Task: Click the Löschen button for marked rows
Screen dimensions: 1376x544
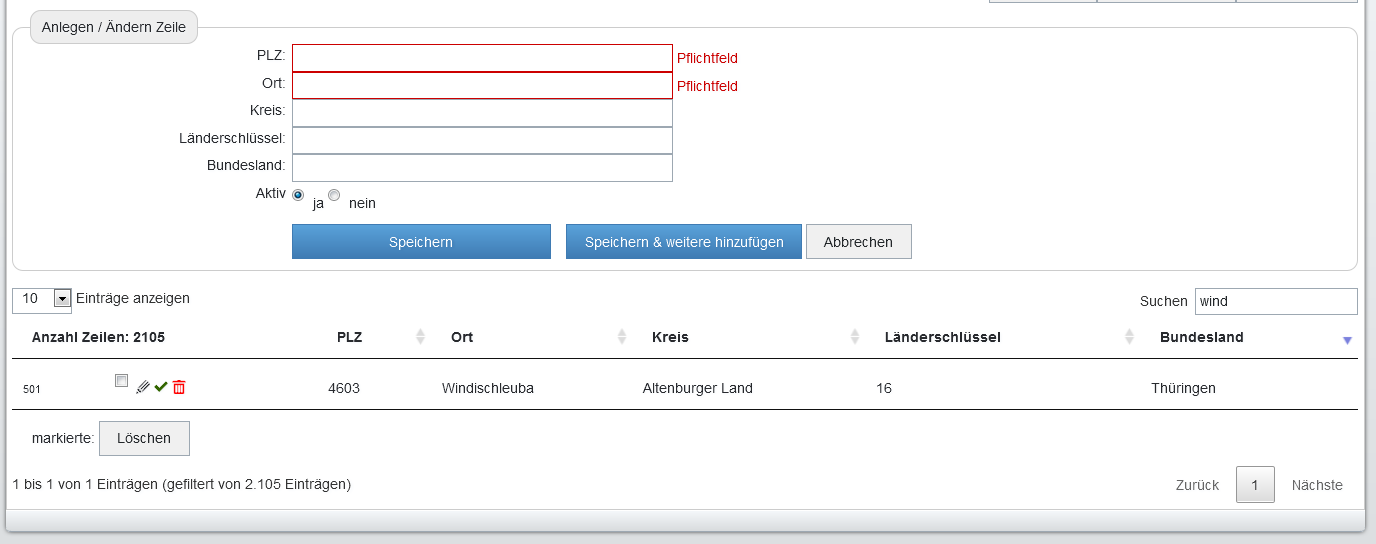Action: point(144,438)
